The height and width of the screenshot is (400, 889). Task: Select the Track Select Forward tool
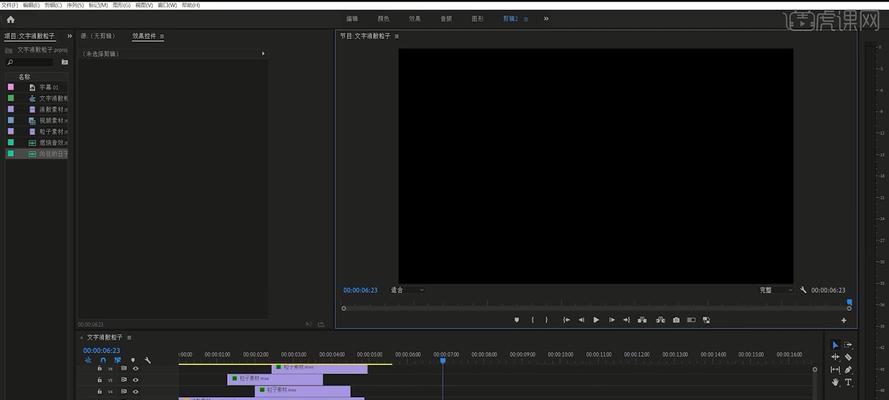[848, 344]
